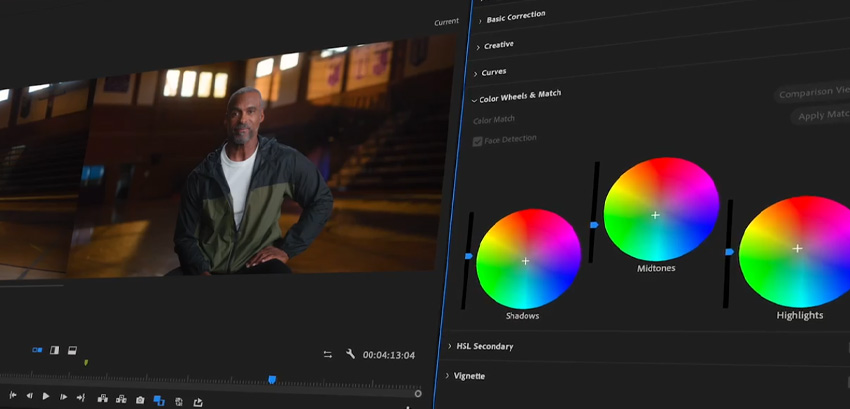Enable the Face Detection checkbox
The width and height of the screenshot is (850, 409).
pos(478,142)
